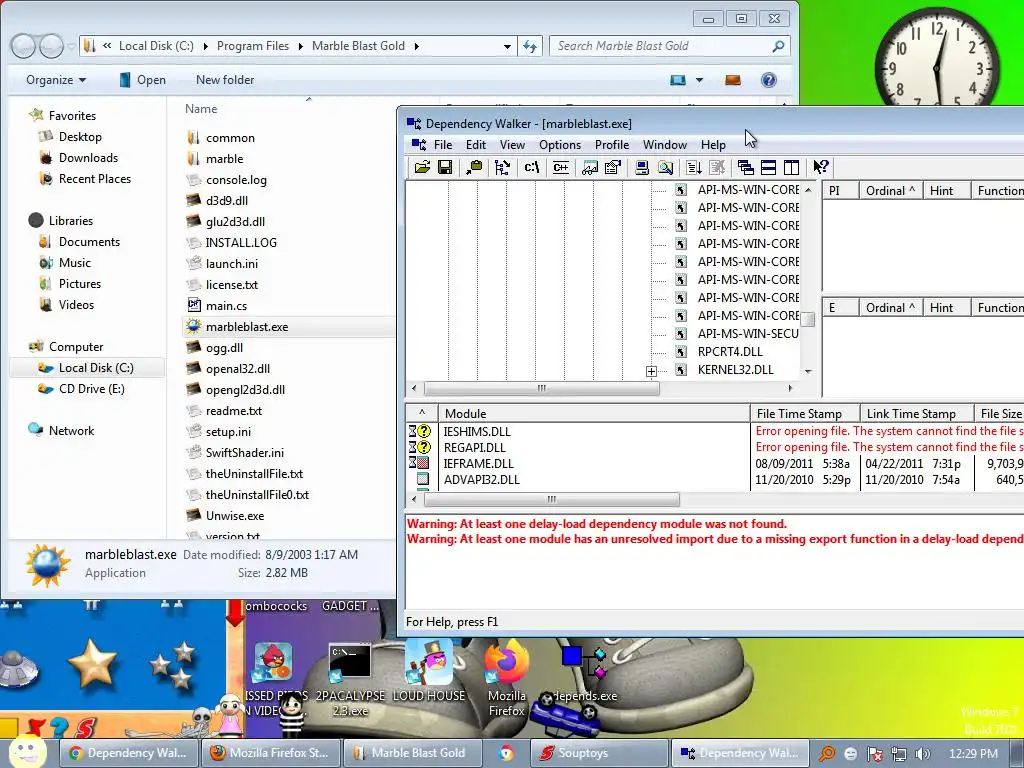Click the Tile Vertically toolbar icon
This screenshot has width=1024, height=768.
(792, 168)
